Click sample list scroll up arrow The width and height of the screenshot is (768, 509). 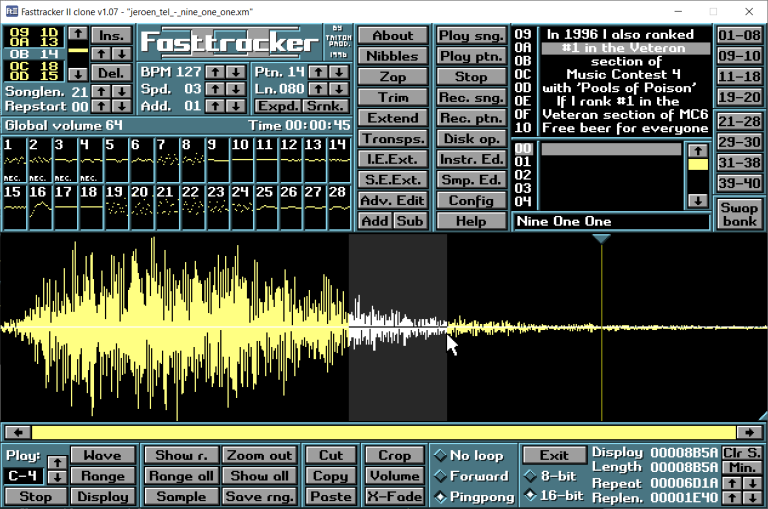pos(698,150)
